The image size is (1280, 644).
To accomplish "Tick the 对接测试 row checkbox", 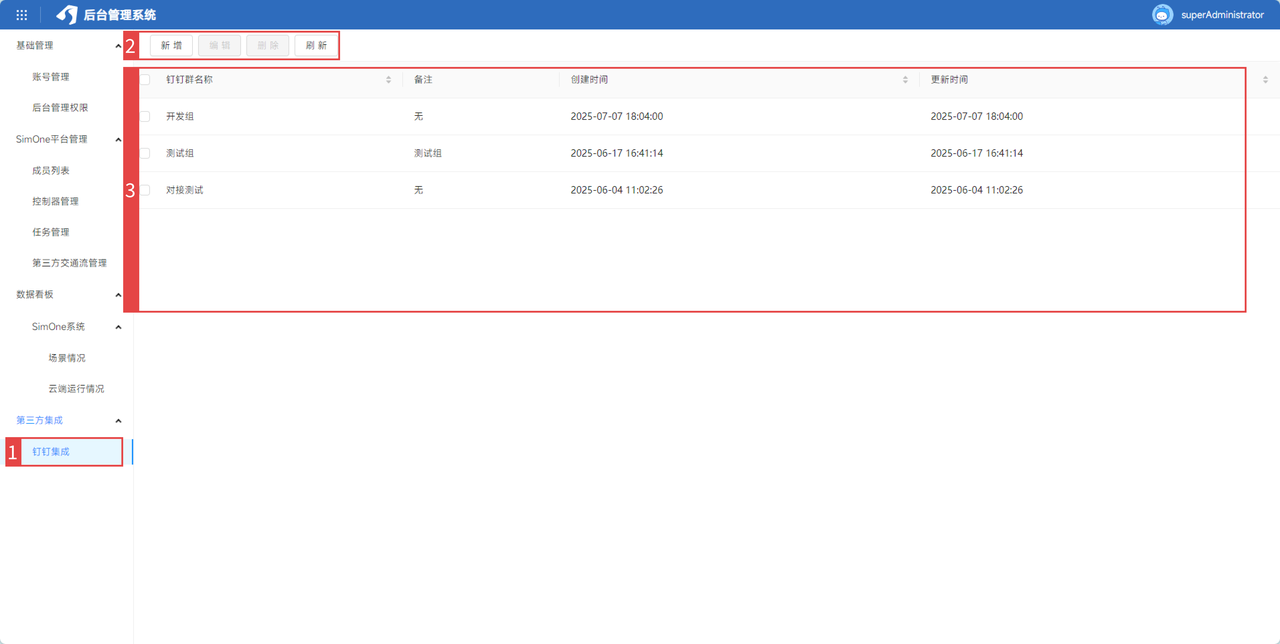I will [x=145, y=190].
